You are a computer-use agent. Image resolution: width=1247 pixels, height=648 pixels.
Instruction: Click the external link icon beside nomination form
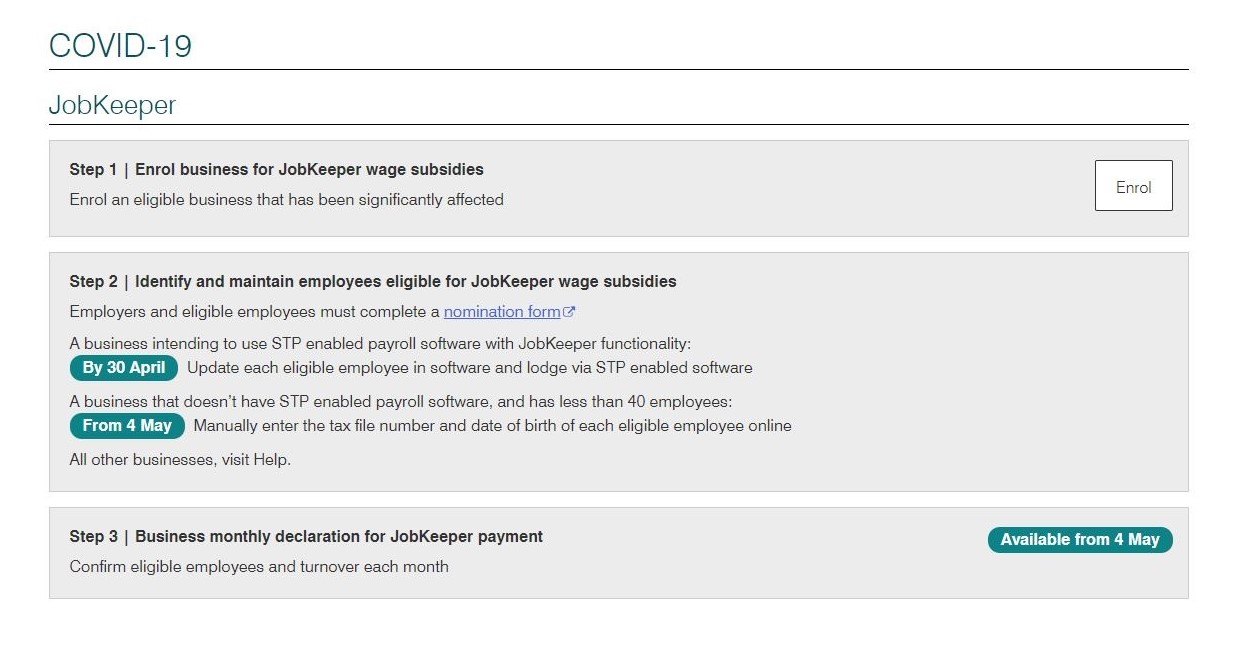click(569, 312)
